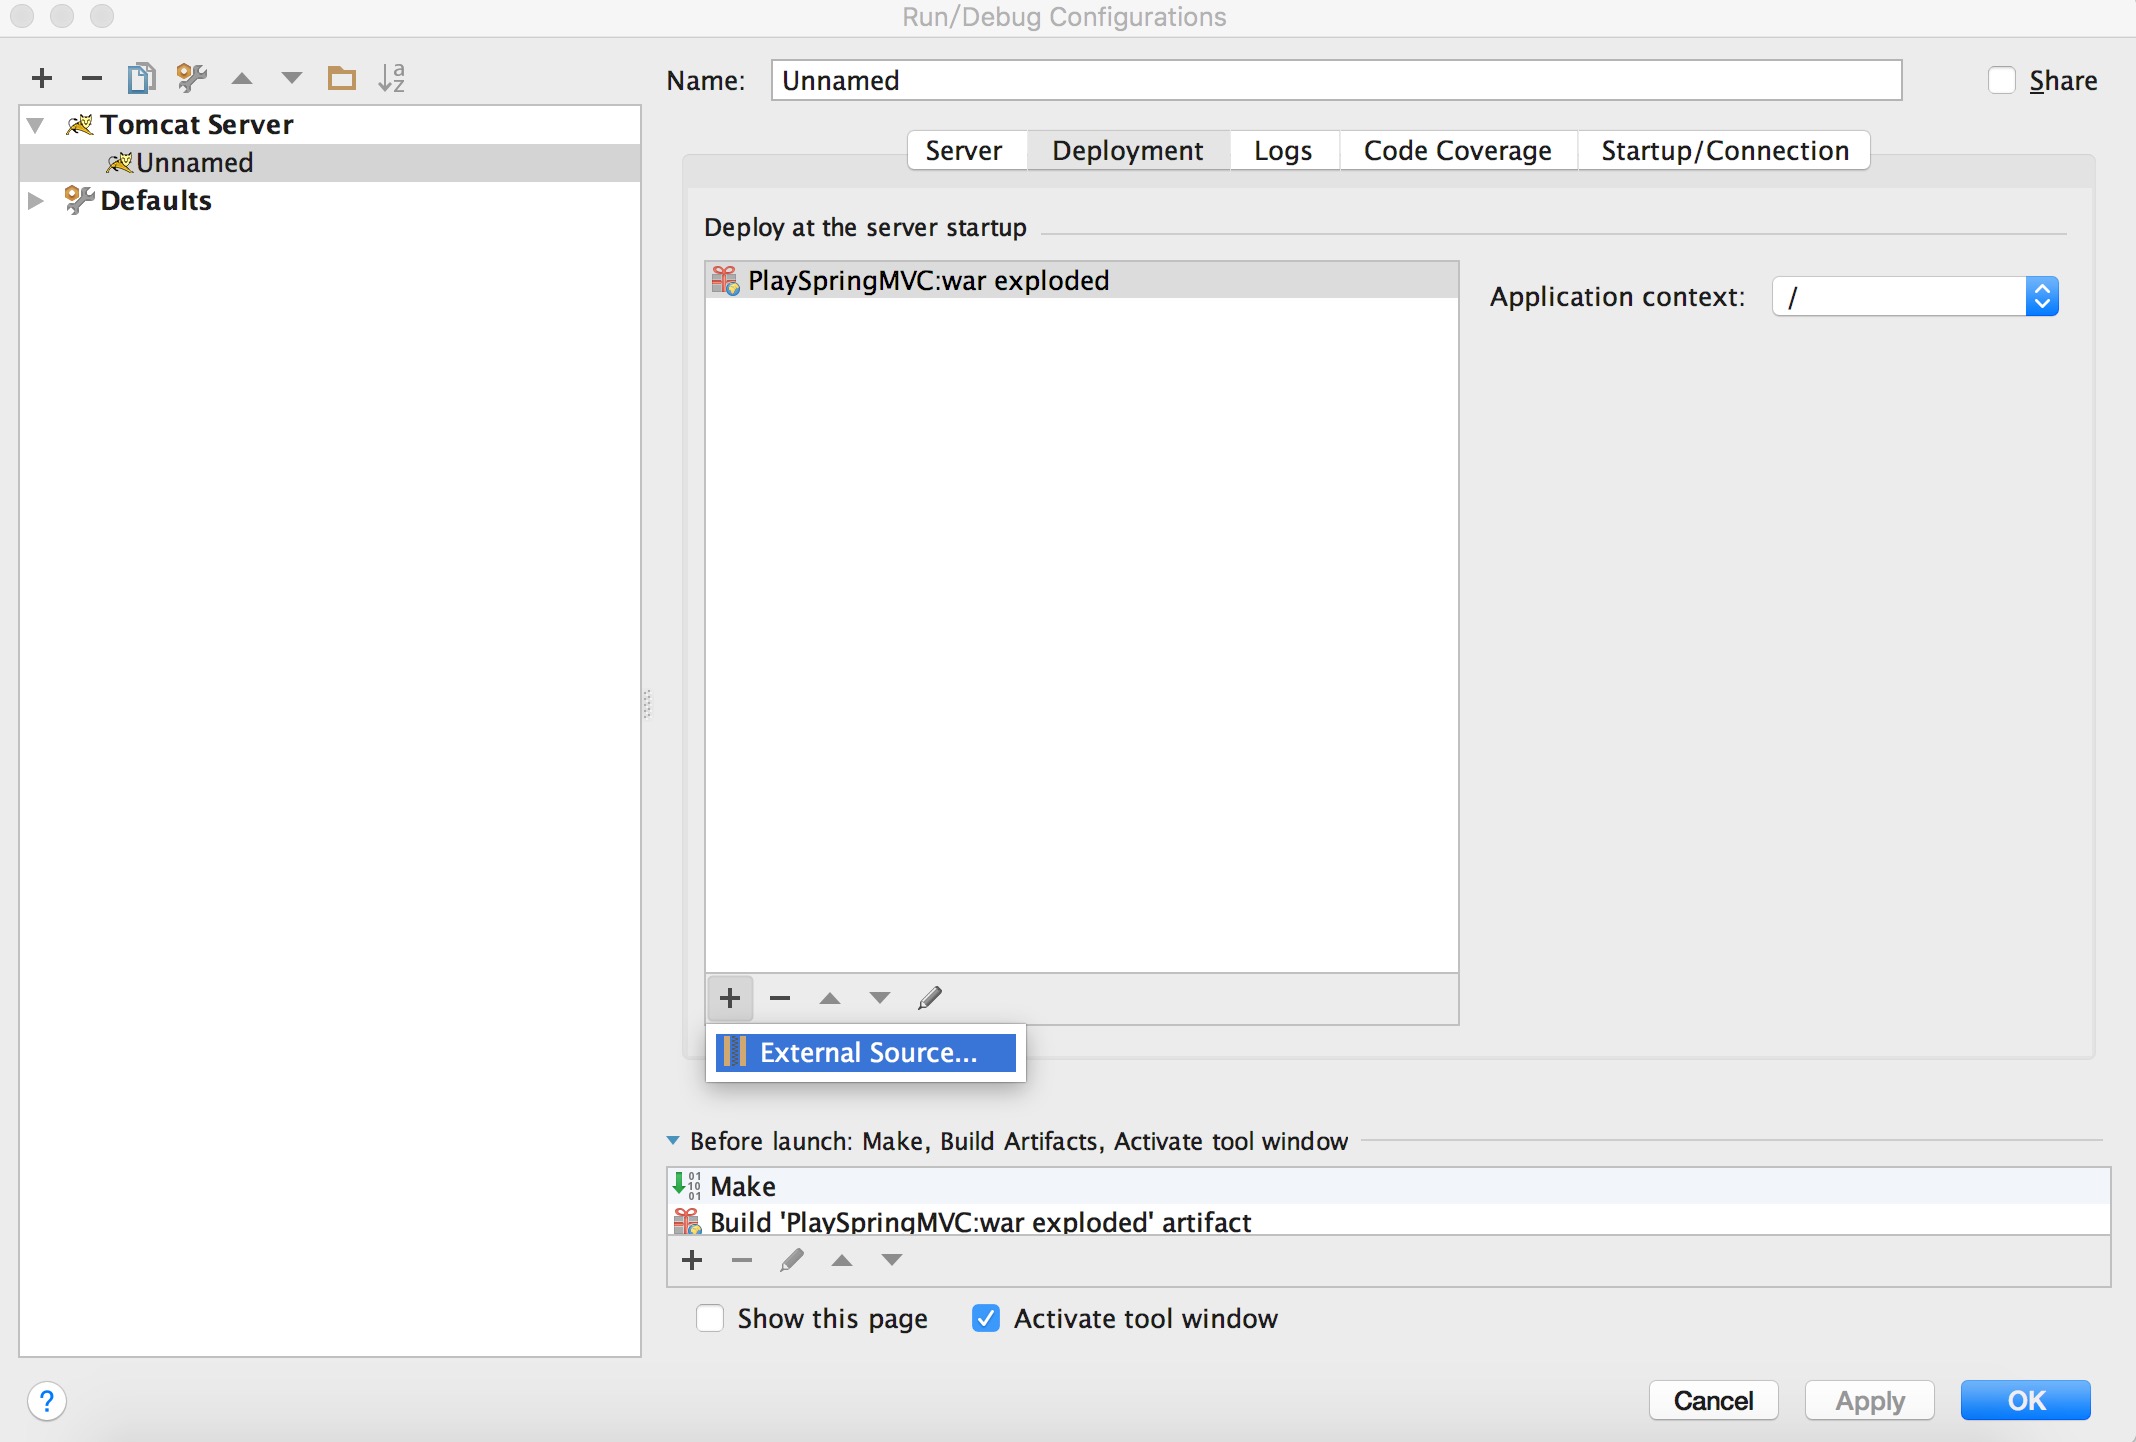This screenshot has width=2136, height=1442.
Task: Click the Cancel button
Action: pyautogui.click(x=1713, y=1400)
